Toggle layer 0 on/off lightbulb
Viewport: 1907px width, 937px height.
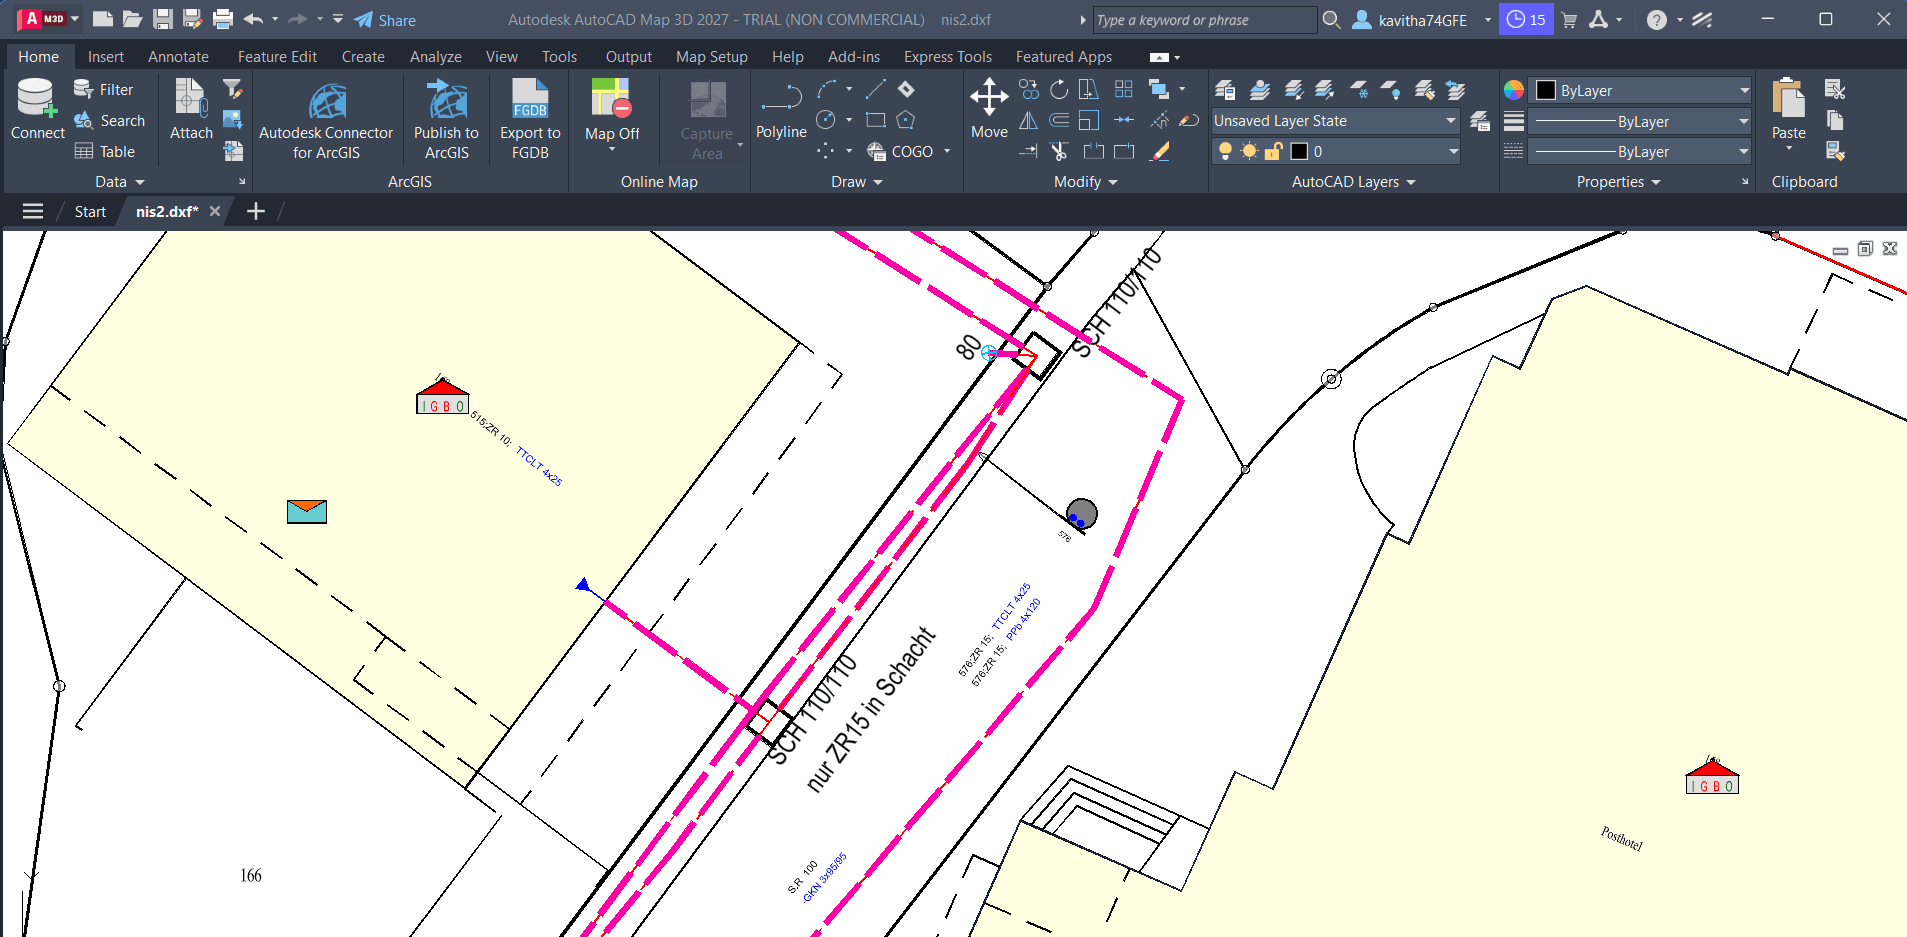tap(1225, 151)
